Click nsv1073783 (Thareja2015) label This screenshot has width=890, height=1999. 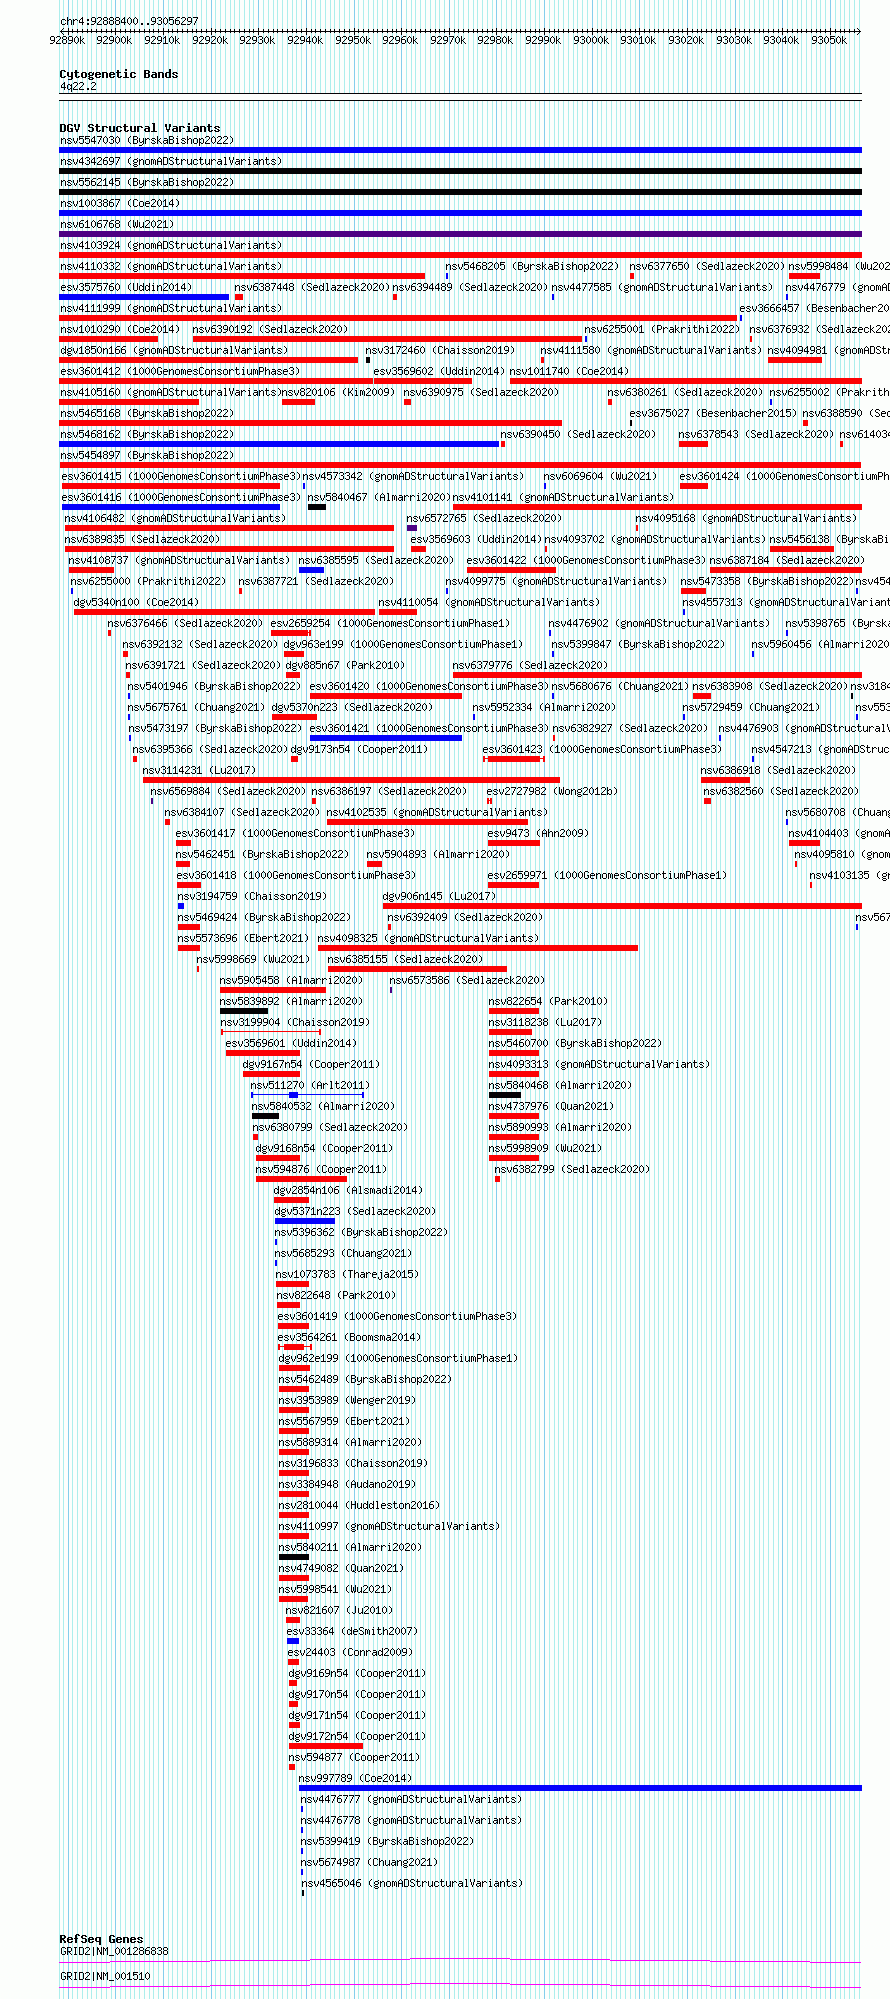click(x=347, y=1274)
